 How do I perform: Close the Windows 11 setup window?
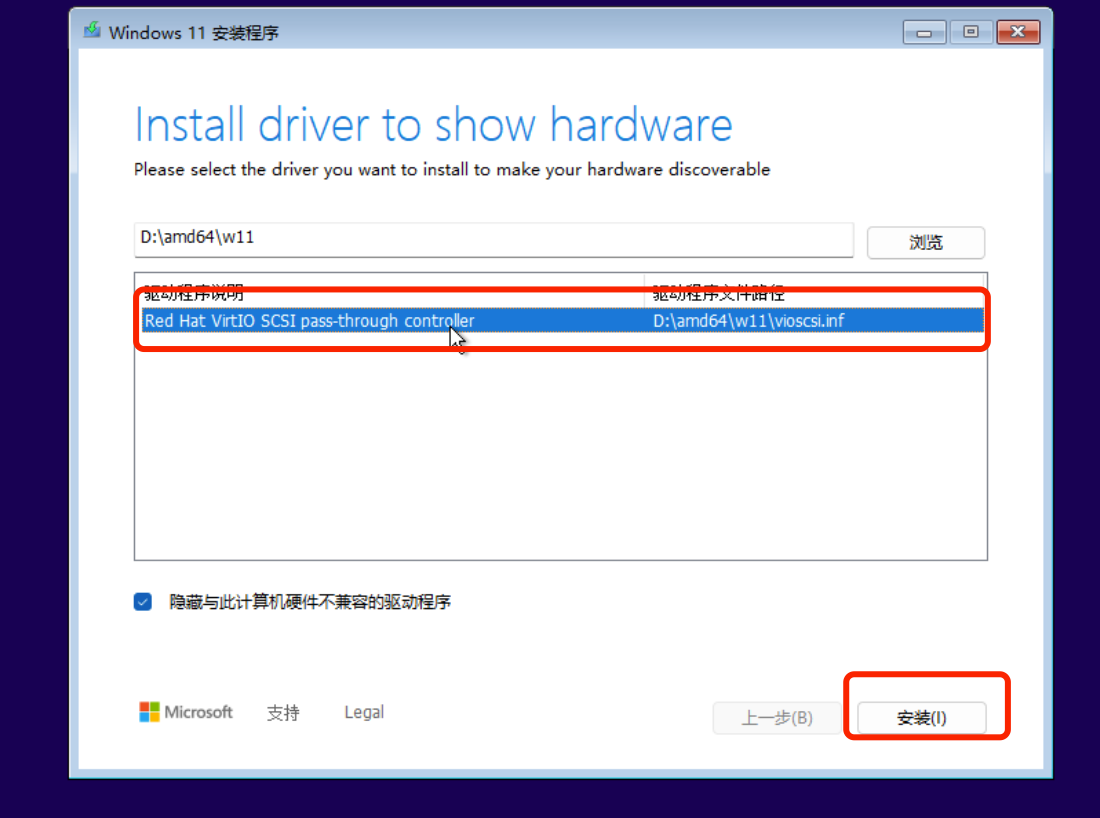[x=1018, y=32]
